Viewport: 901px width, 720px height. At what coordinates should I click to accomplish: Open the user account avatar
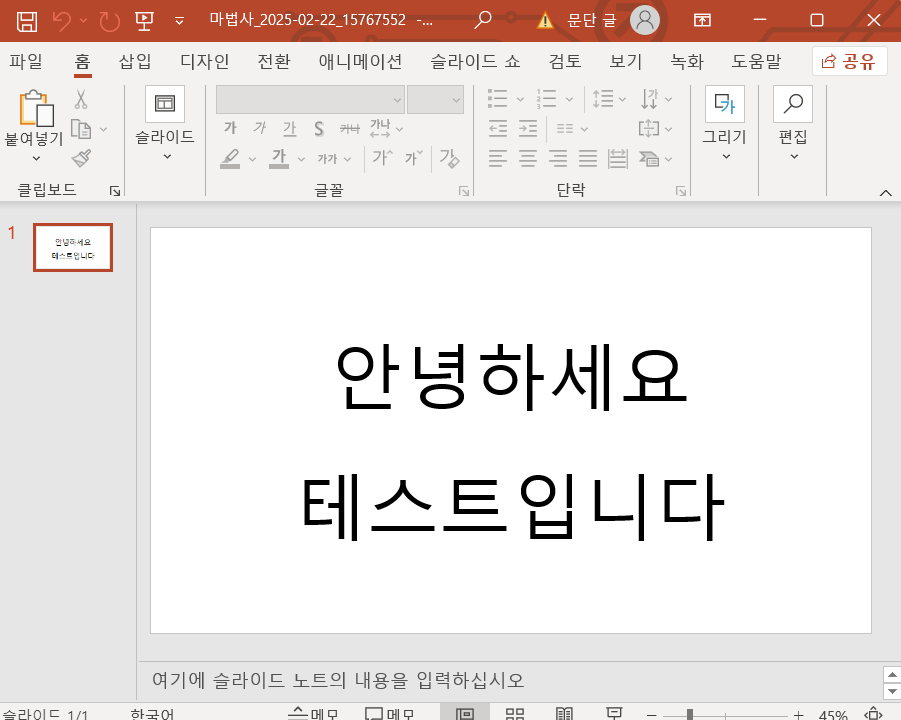pyautogui.click(x=645, y=20)
